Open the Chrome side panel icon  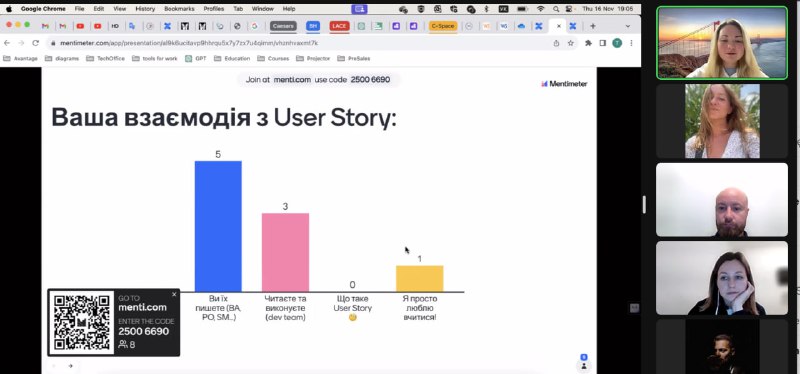click(x=603, y=43)
